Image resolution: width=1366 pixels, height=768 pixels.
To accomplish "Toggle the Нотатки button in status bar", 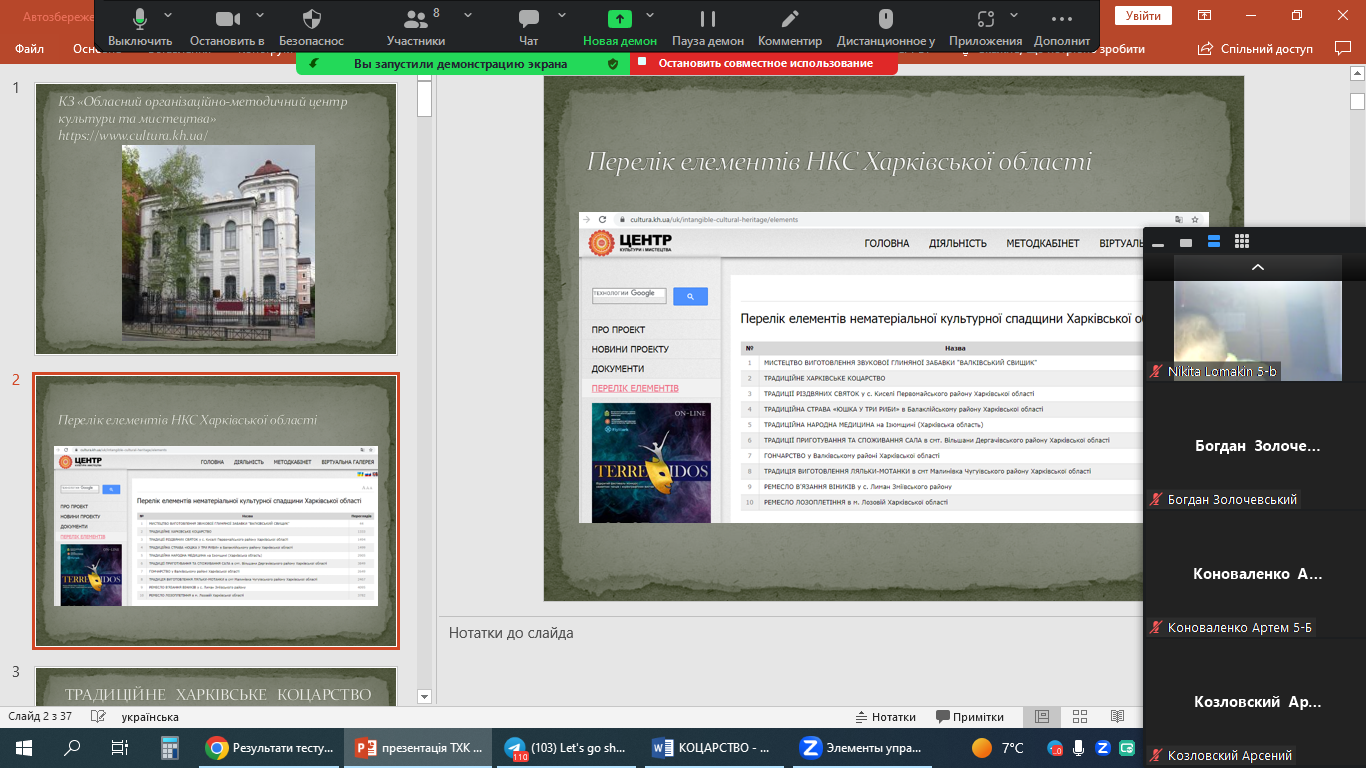I will pyautogui.click(x=886, y=717).
